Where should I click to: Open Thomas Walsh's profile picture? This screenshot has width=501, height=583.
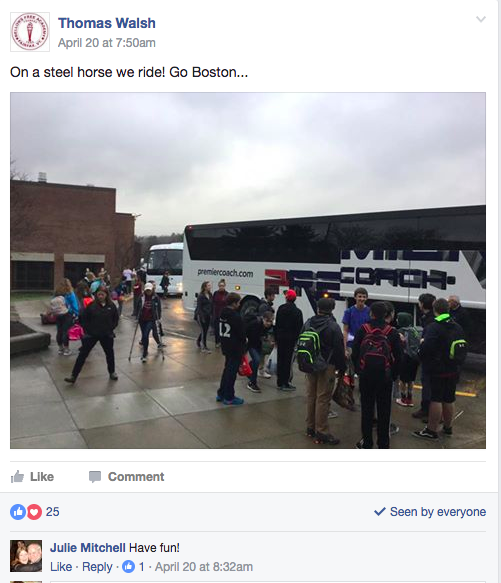(30, 32)
